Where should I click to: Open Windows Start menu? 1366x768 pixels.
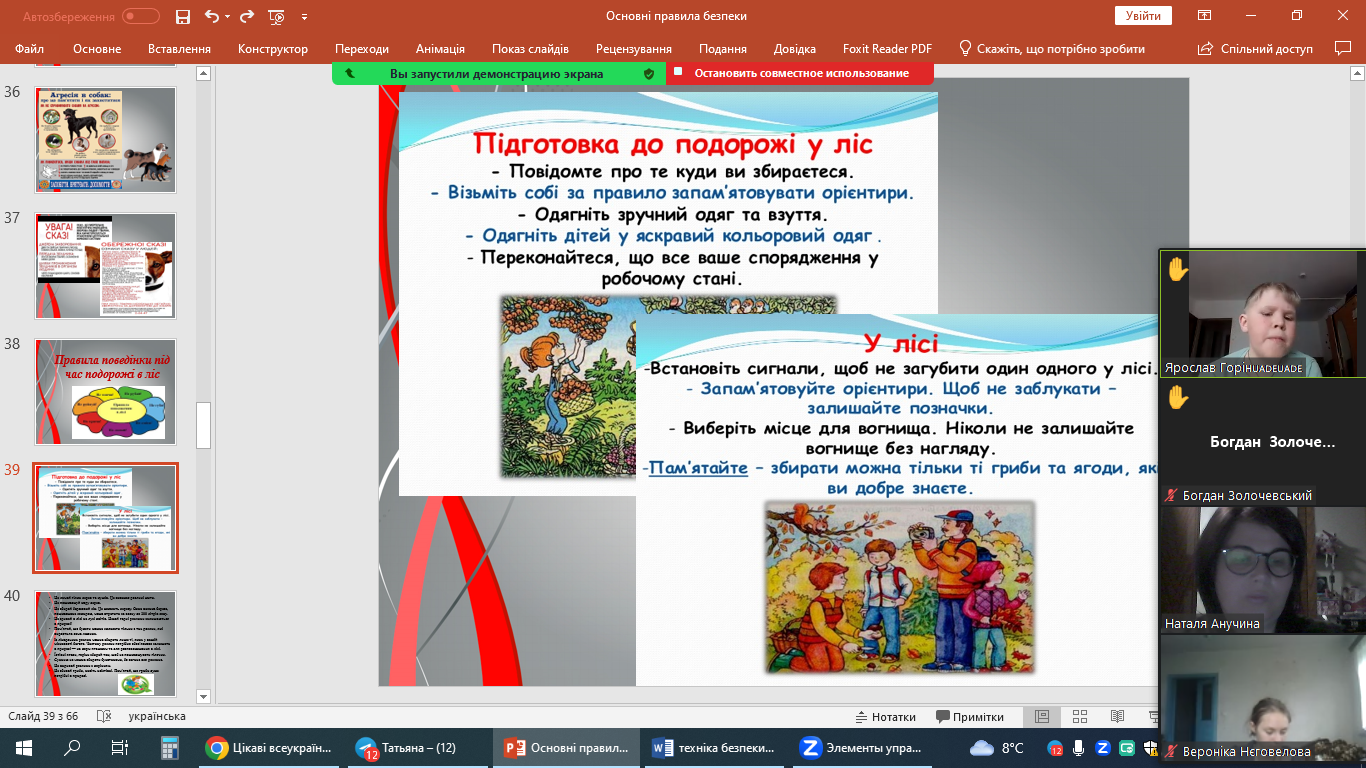(24, 747)
